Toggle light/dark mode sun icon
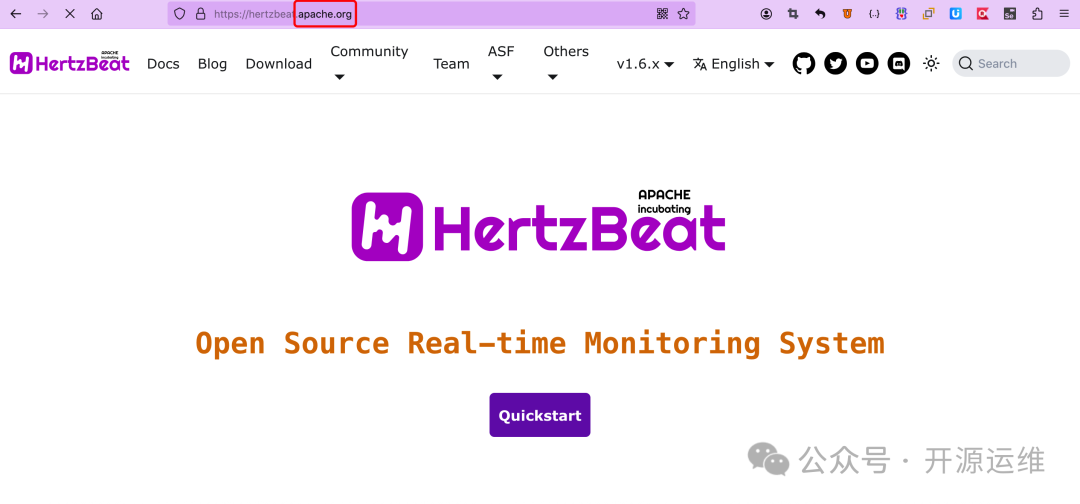The height and width of the screenshot is (504, 1080). point(931,63)
